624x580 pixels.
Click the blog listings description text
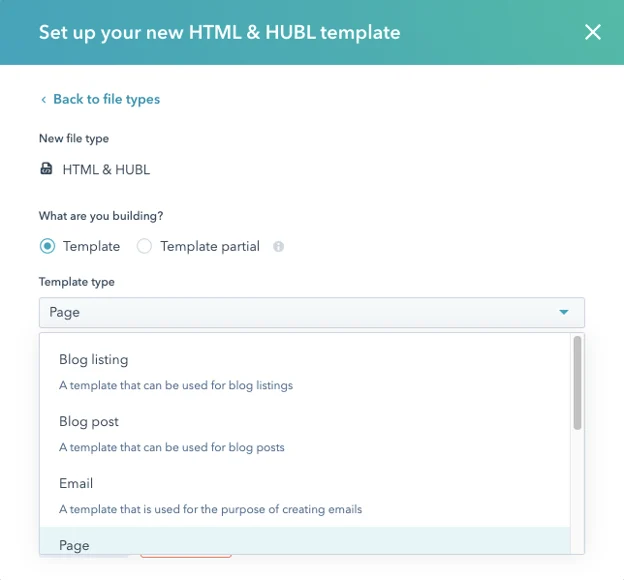[x=176, y=385]
